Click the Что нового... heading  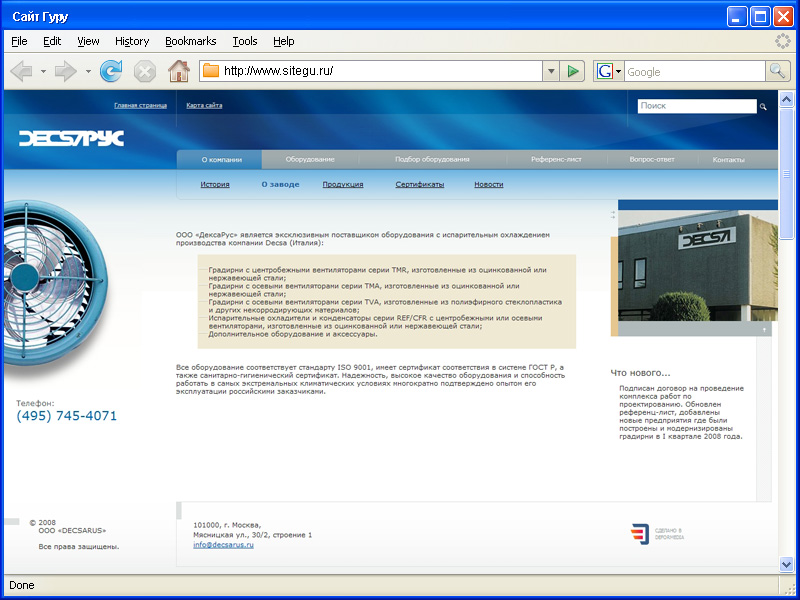click(640, 373)
